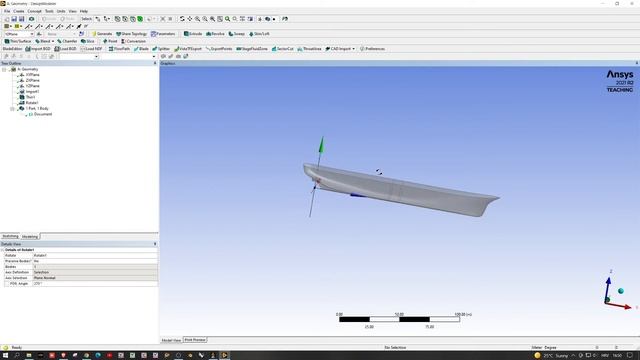Click the VistaTFExport tool
This screenshot has width=640, height=360.
point(188,49)
